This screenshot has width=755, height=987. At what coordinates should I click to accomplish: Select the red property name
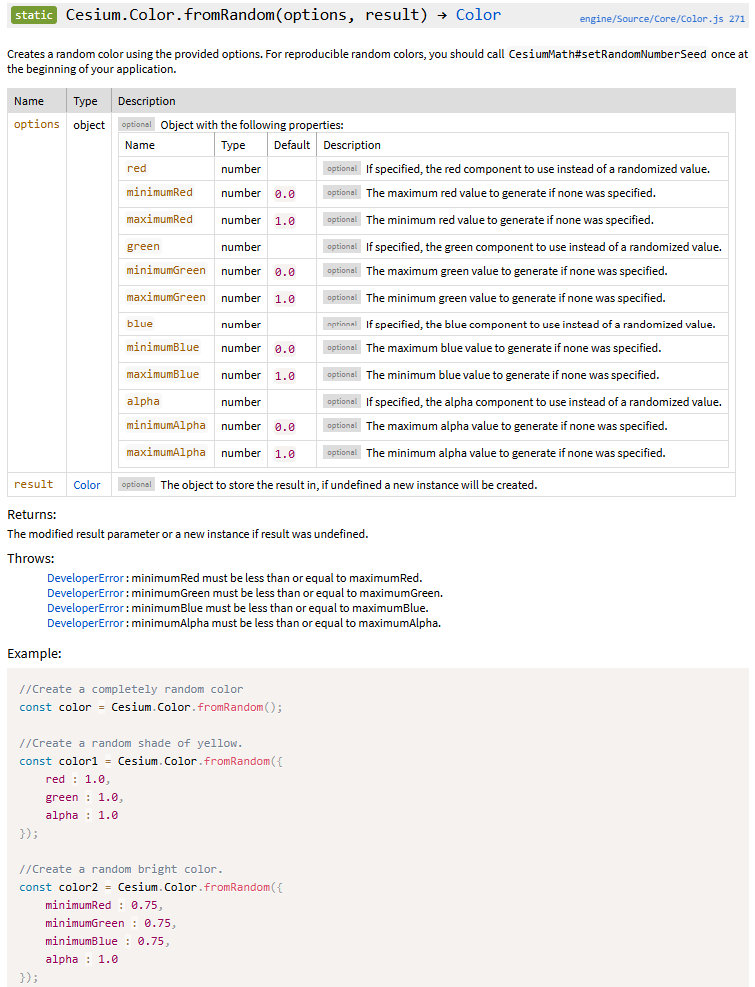(136, 168)
